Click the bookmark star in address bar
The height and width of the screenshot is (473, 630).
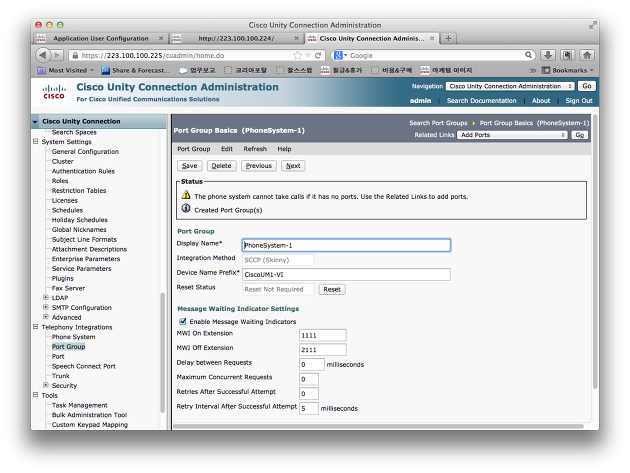click(297, 55)
